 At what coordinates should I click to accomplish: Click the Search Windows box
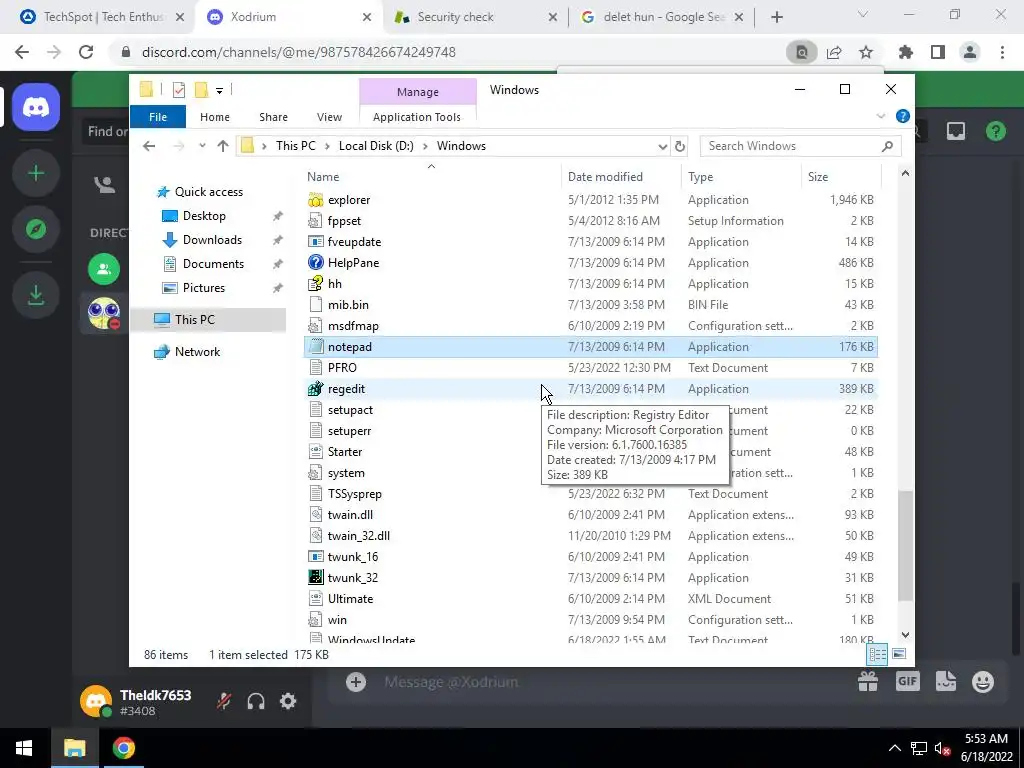point(801,146)
